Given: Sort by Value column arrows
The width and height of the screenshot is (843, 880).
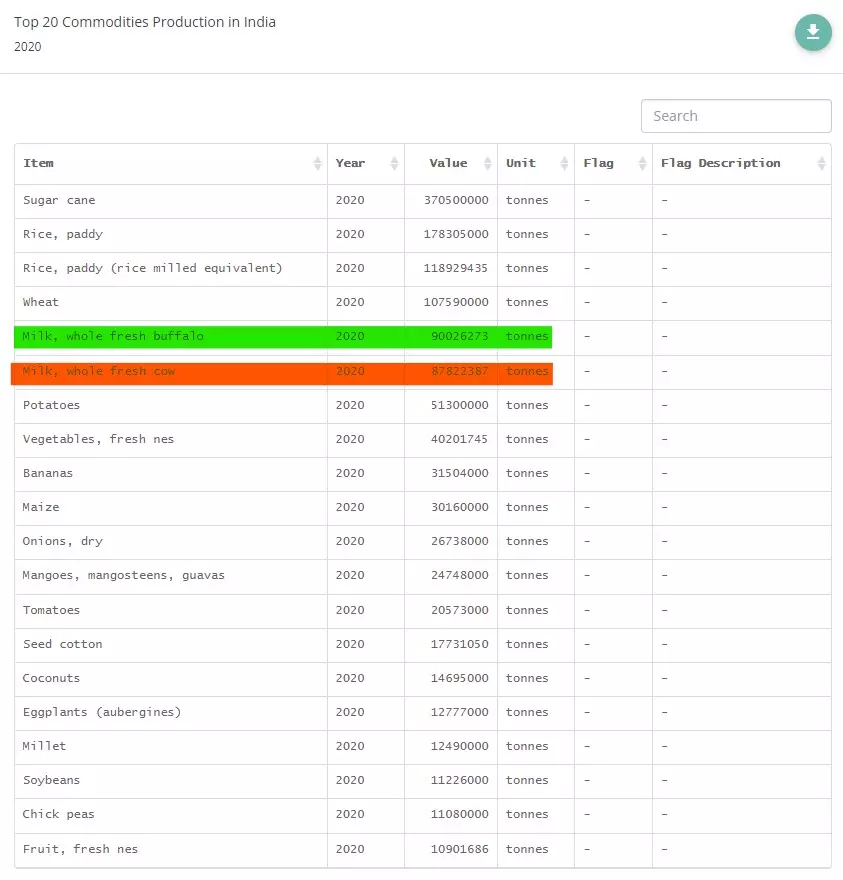Looking at the screenshot, I should point(487,163).
